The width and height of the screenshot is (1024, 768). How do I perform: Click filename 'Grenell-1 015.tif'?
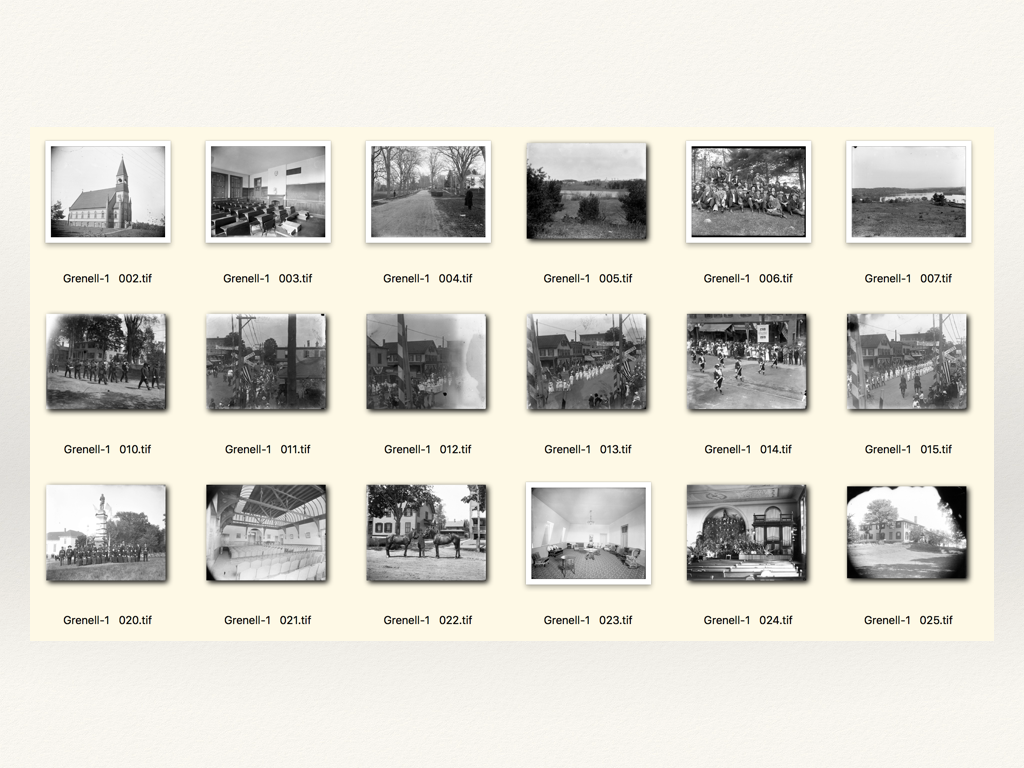[908, 449]
